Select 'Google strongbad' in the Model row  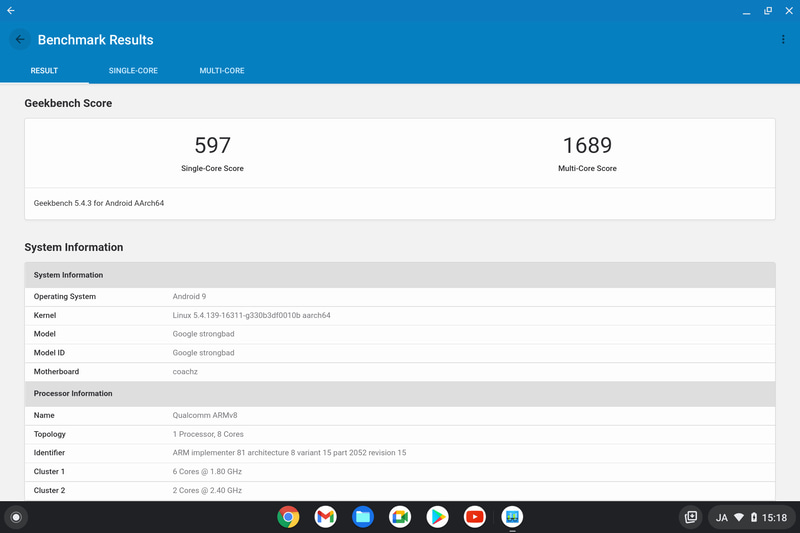(204, 334)
